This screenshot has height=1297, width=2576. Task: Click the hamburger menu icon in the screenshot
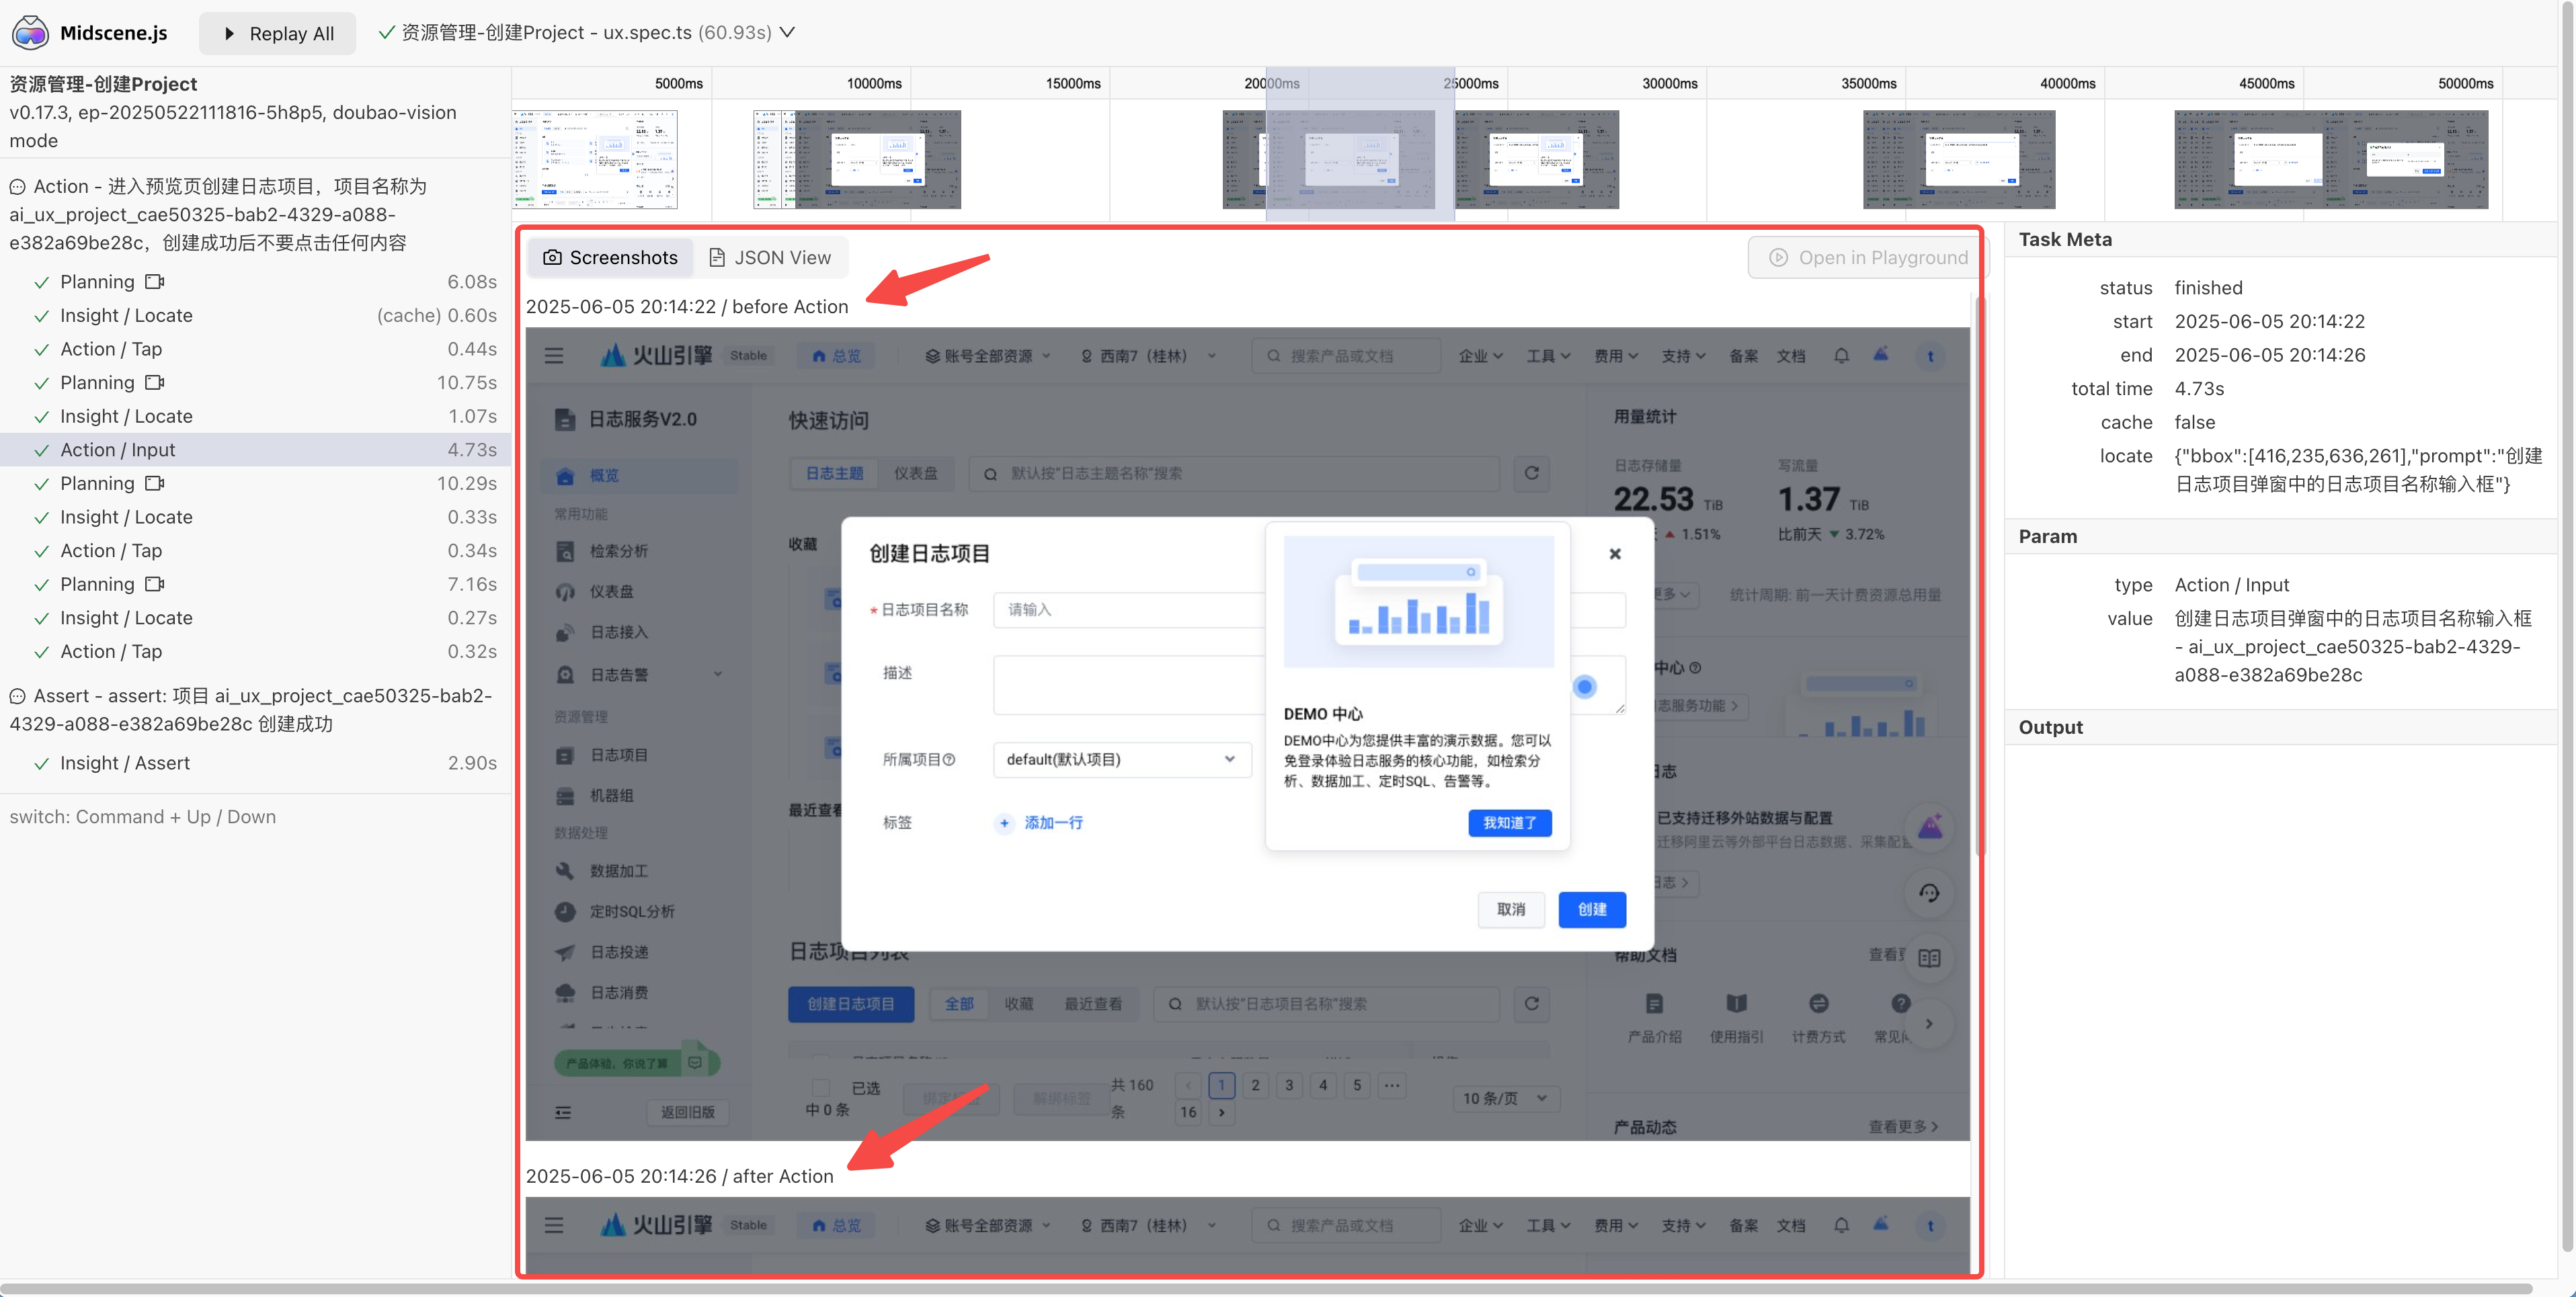point(554,356)
